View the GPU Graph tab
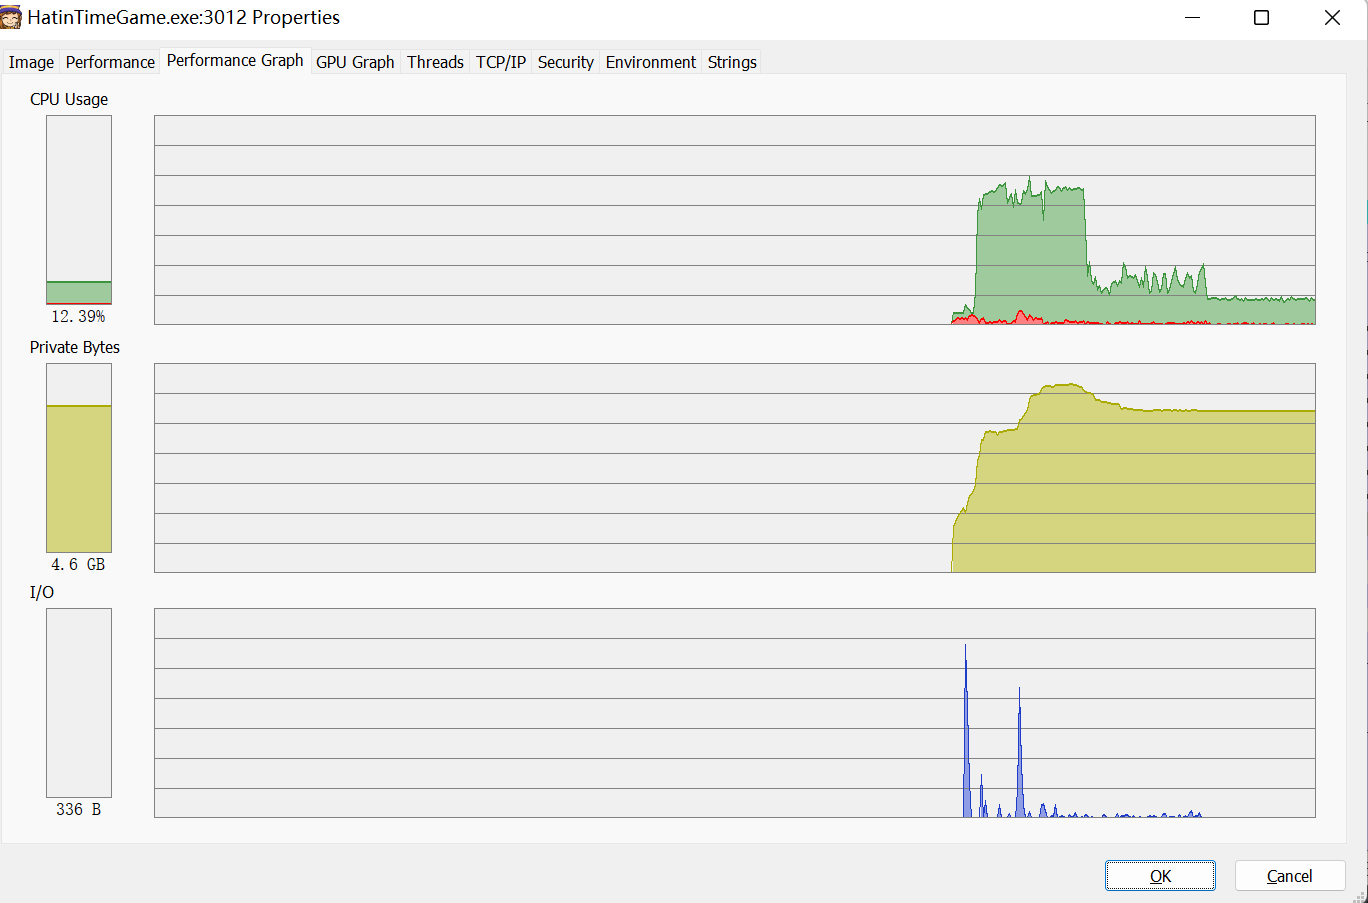This screenshot has width=1368, height=903. 355,62
